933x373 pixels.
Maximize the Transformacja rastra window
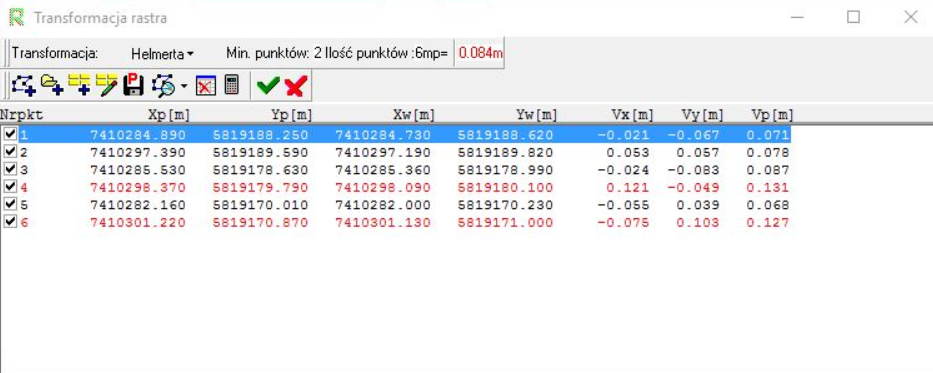click(853, 17)
